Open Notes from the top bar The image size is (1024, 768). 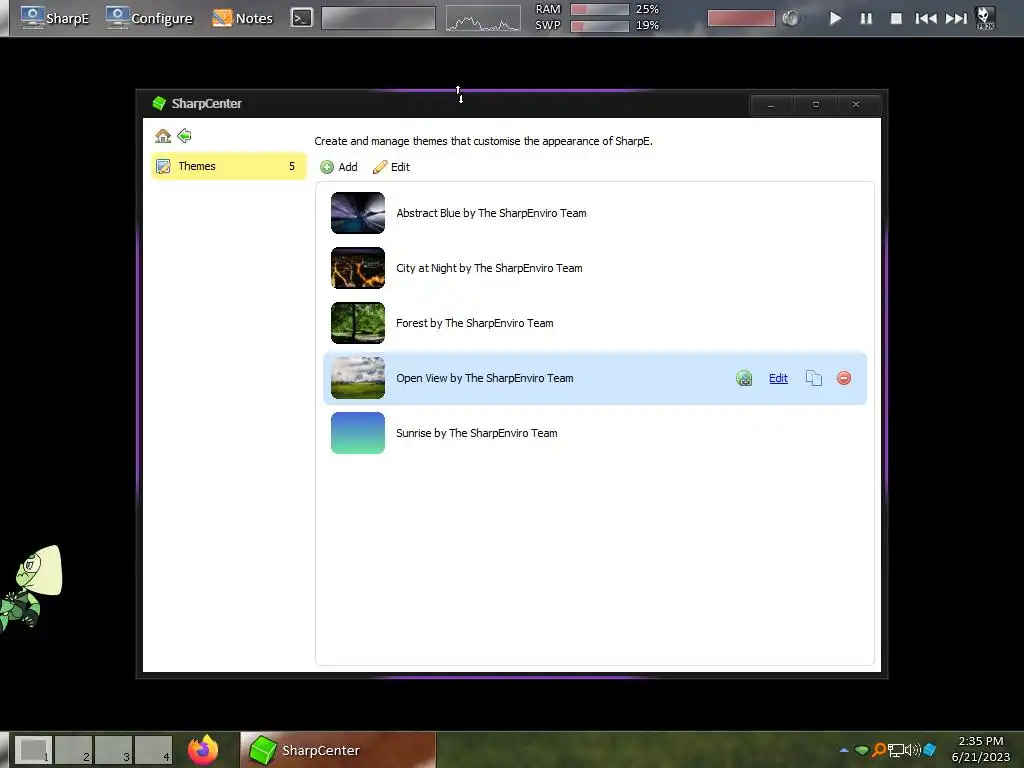pos(242,18)
